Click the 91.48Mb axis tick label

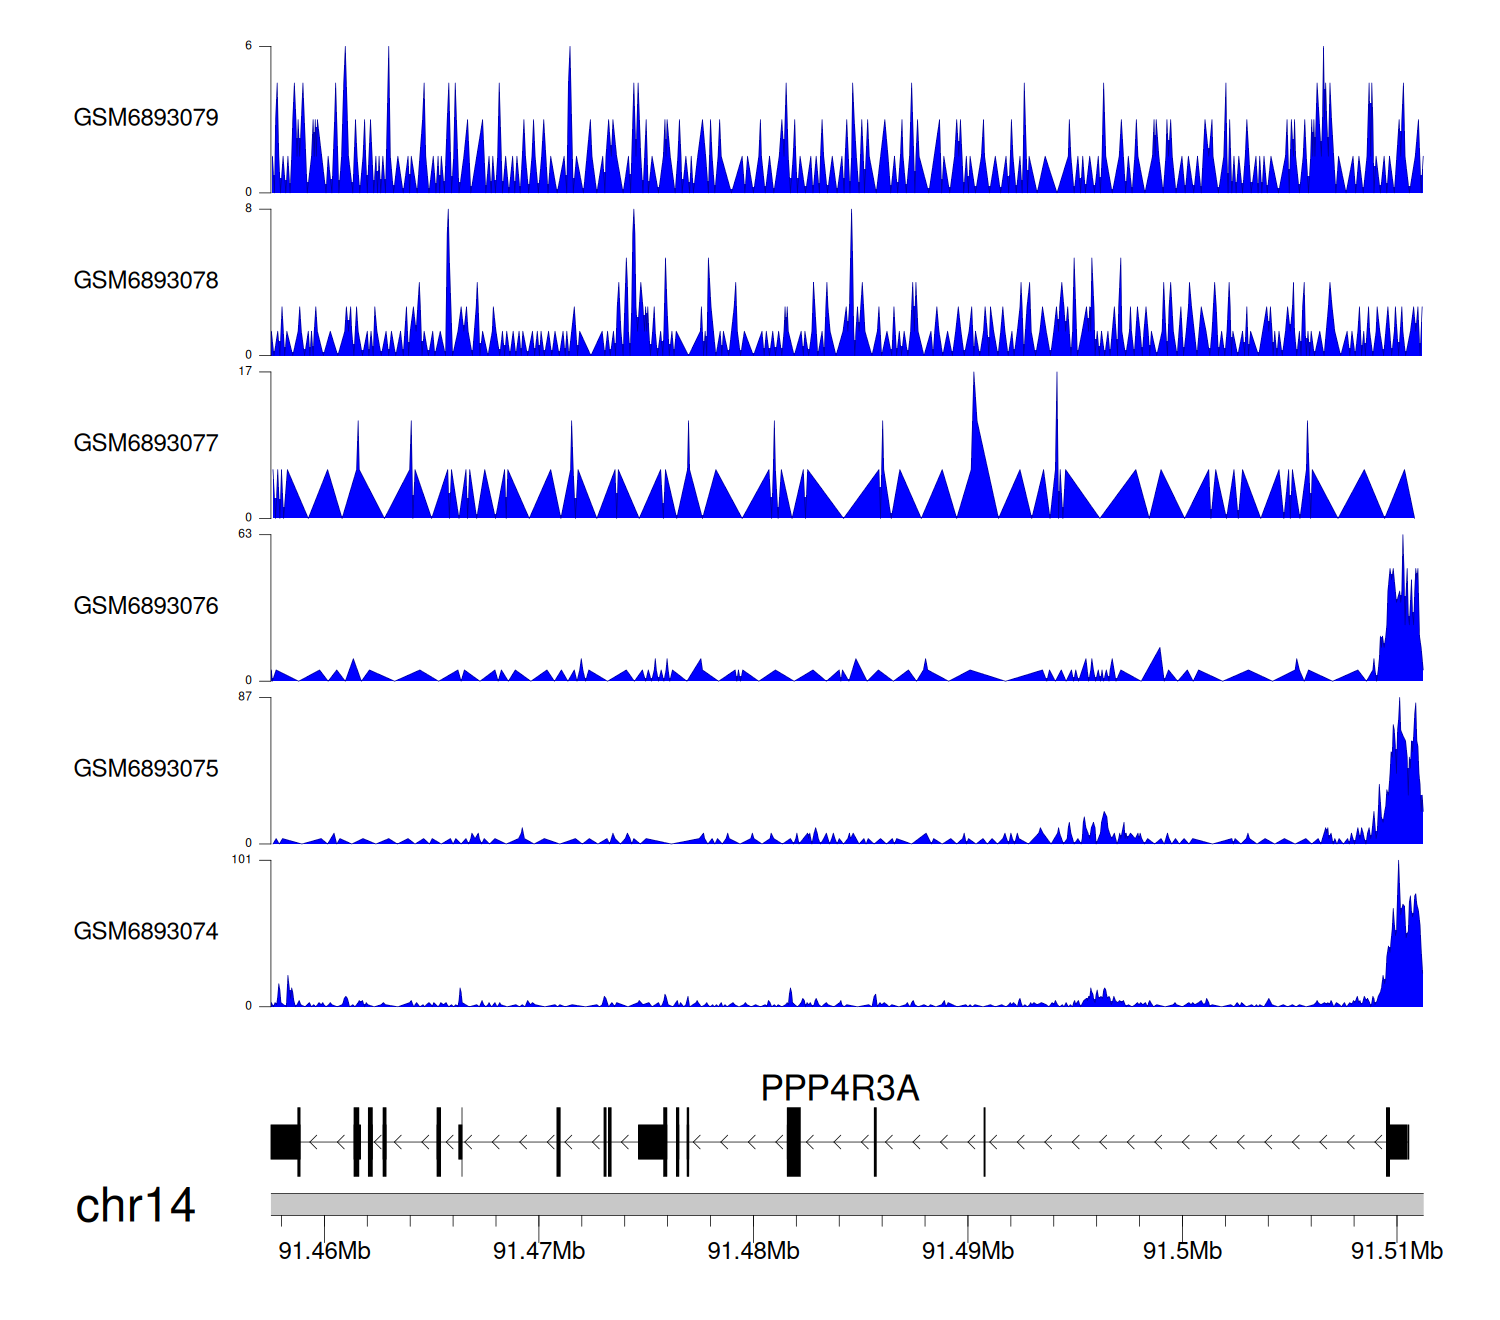coord(753,1251)
